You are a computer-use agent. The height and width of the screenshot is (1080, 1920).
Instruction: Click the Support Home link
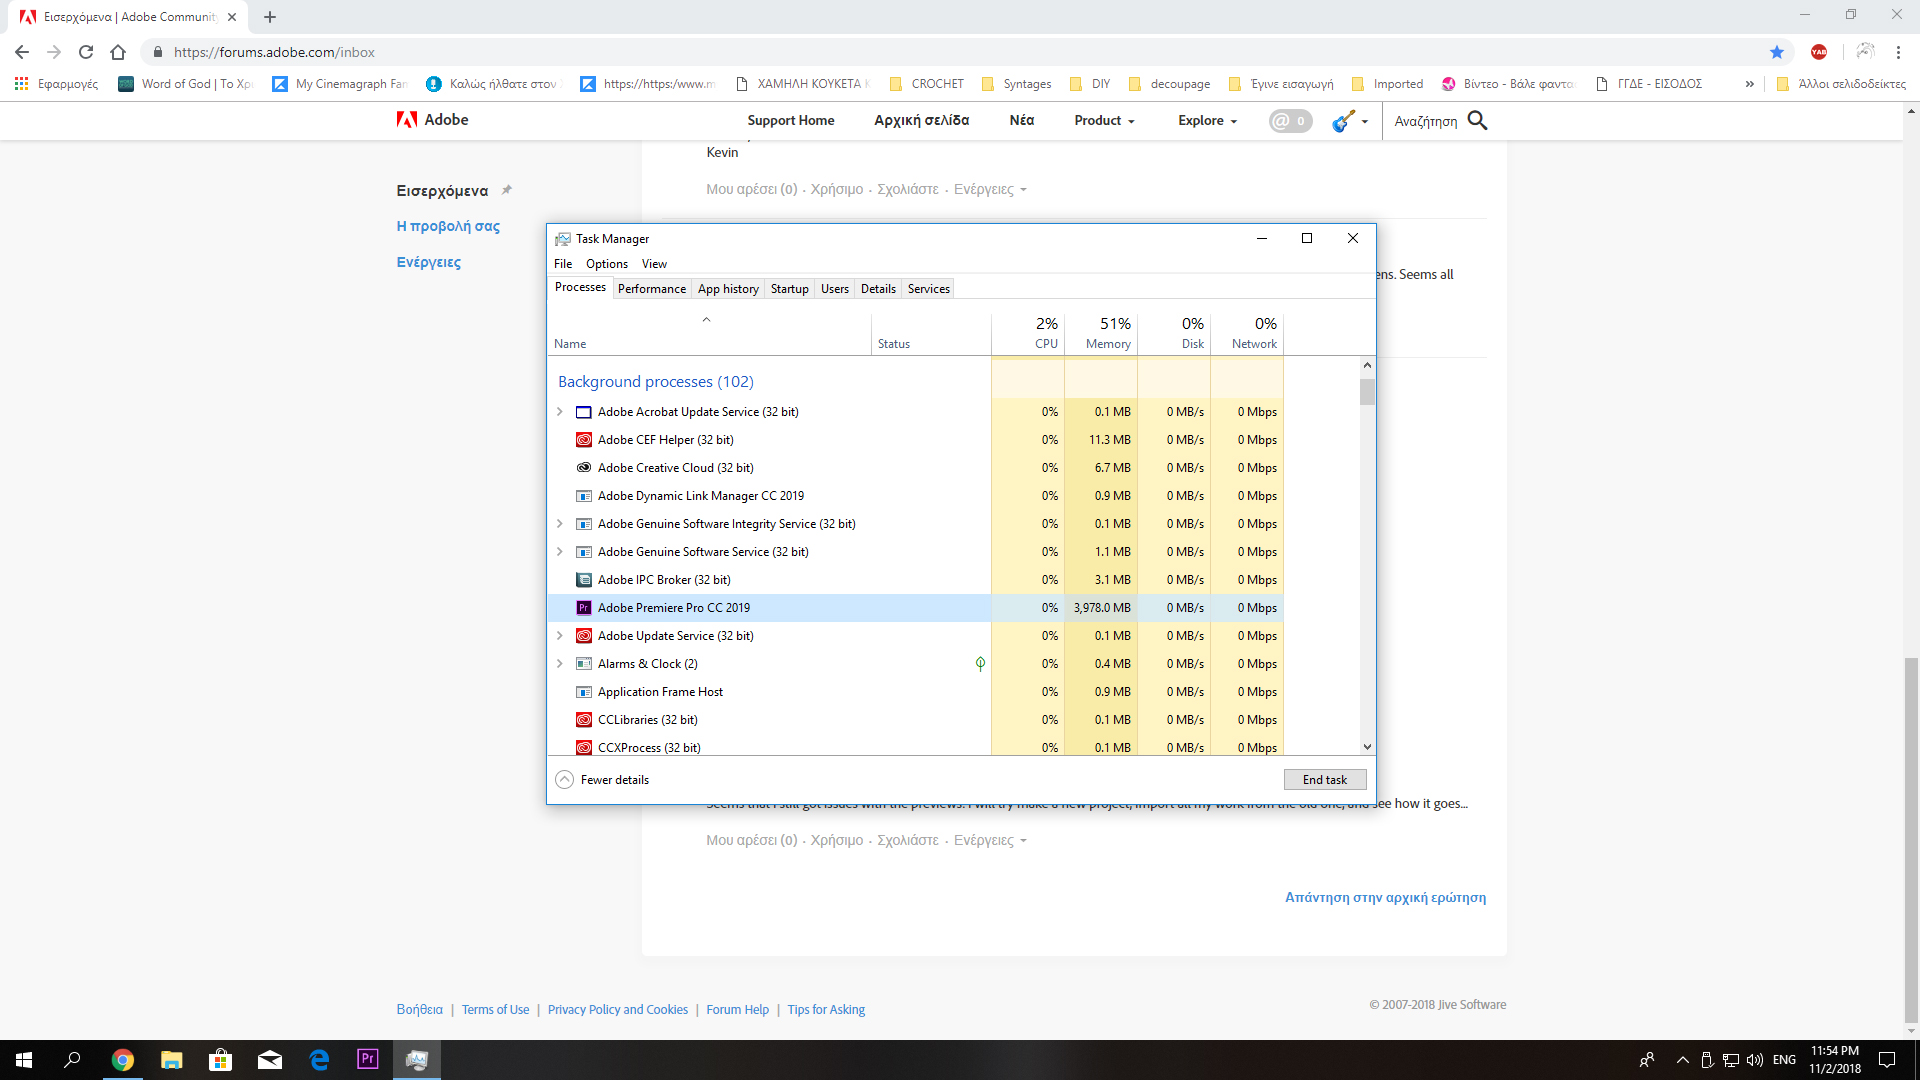tap(791, 121)
